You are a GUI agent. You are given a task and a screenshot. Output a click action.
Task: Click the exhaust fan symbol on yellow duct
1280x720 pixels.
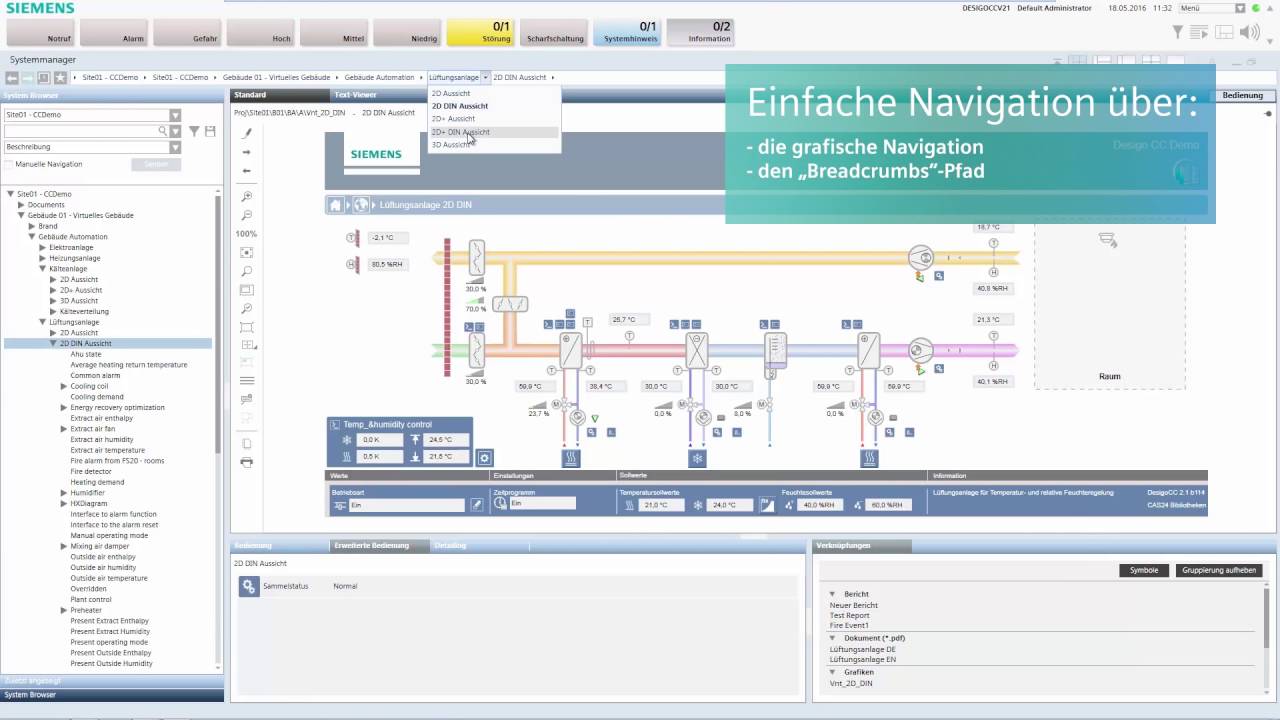click(920, 258)
